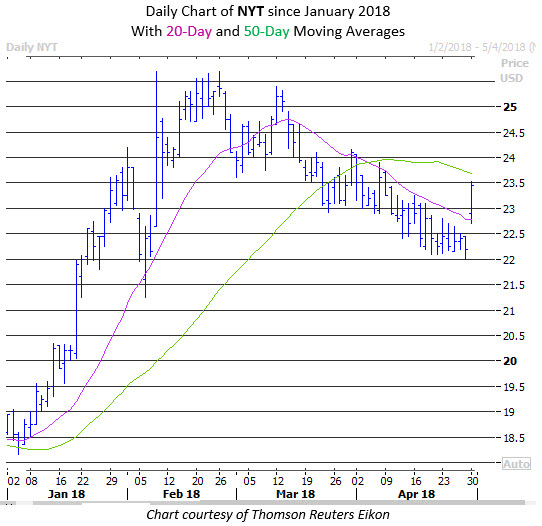The height and width of the screenshot is (526, 542).
Task: Click the Auto scale button
Action: pyautogui.click(x=516, y=463)
